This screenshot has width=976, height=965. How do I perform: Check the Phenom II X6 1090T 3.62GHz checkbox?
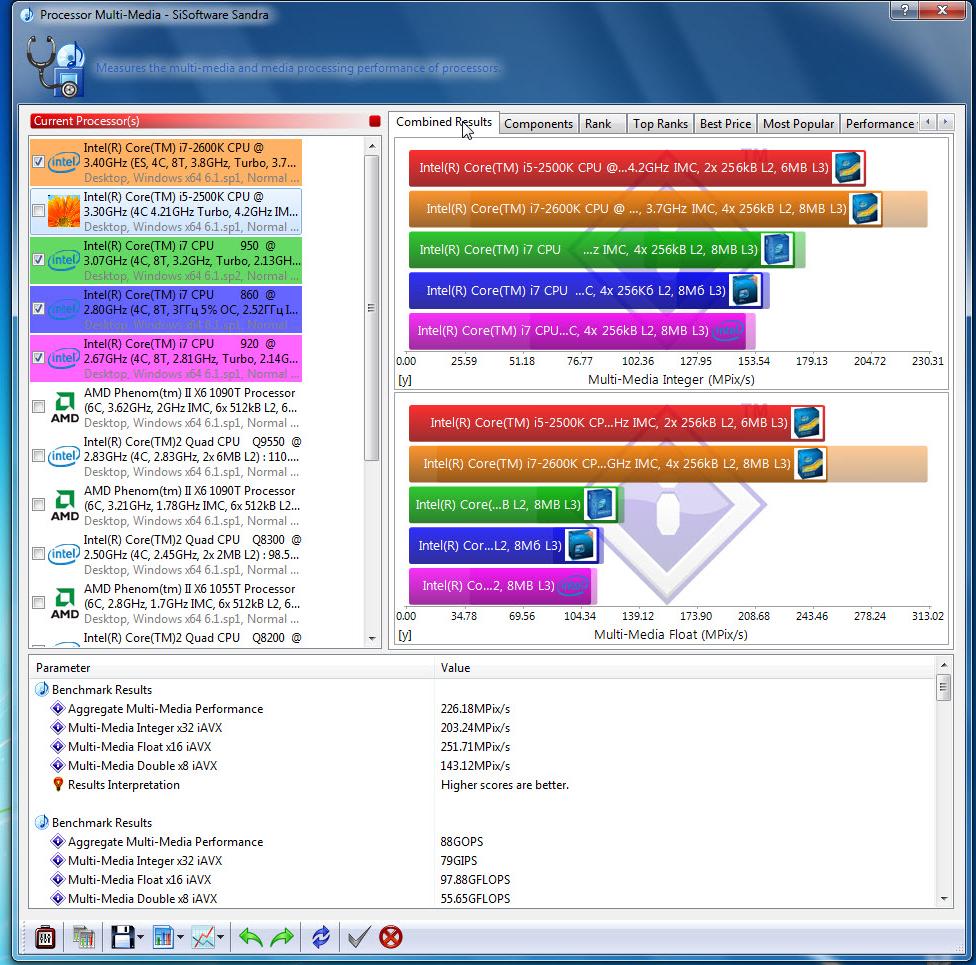click(x=38, y=407)
